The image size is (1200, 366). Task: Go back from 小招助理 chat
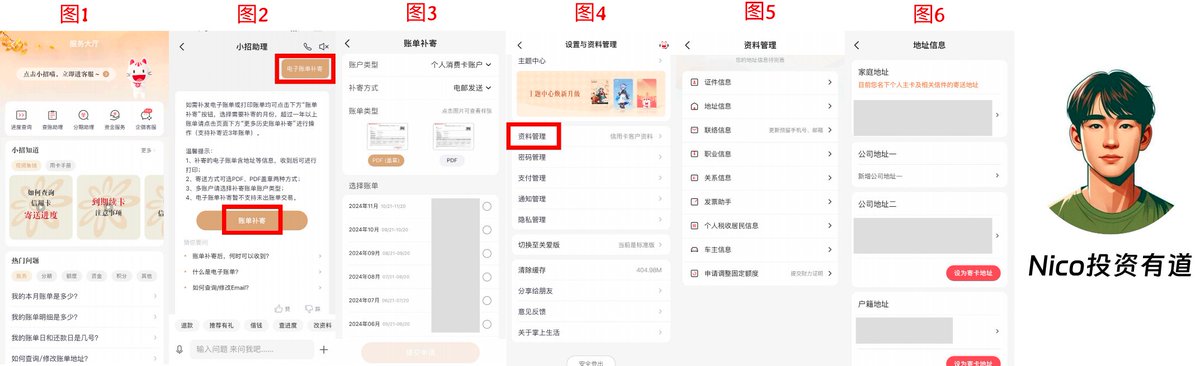(182, 47)
